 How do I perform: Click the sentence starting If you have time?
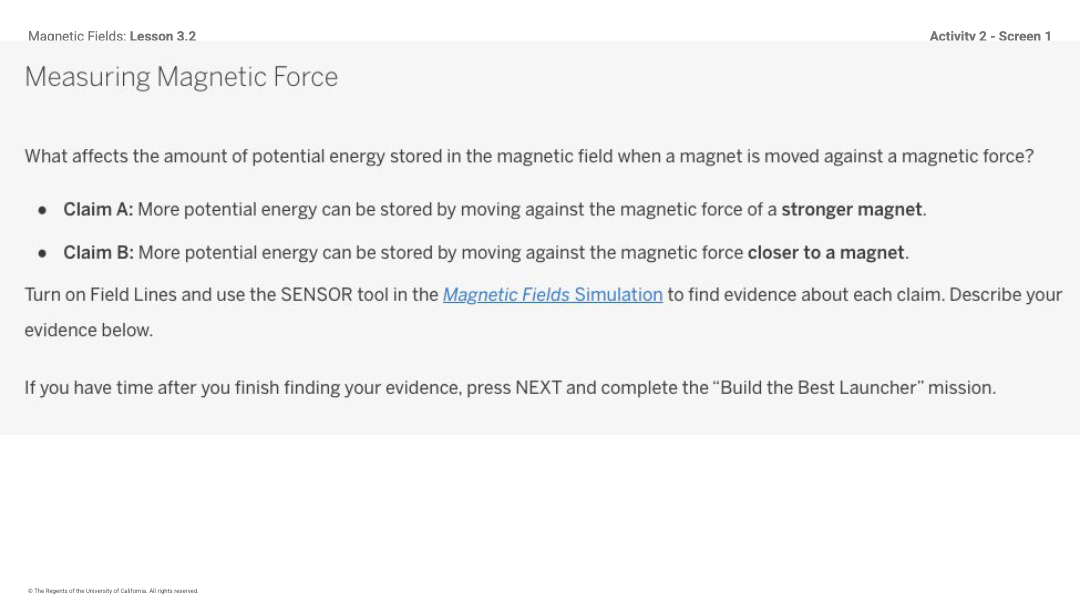pyautogui.click(x=510, y=388)
